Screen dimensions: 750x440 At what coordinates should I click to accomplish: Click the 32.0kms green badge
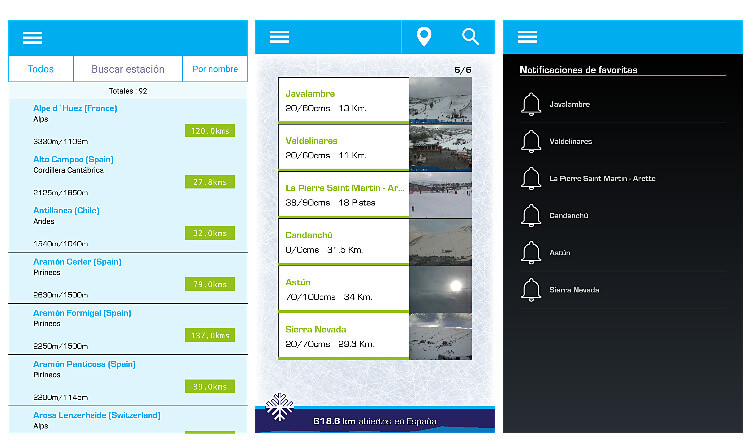pos(210,233)
